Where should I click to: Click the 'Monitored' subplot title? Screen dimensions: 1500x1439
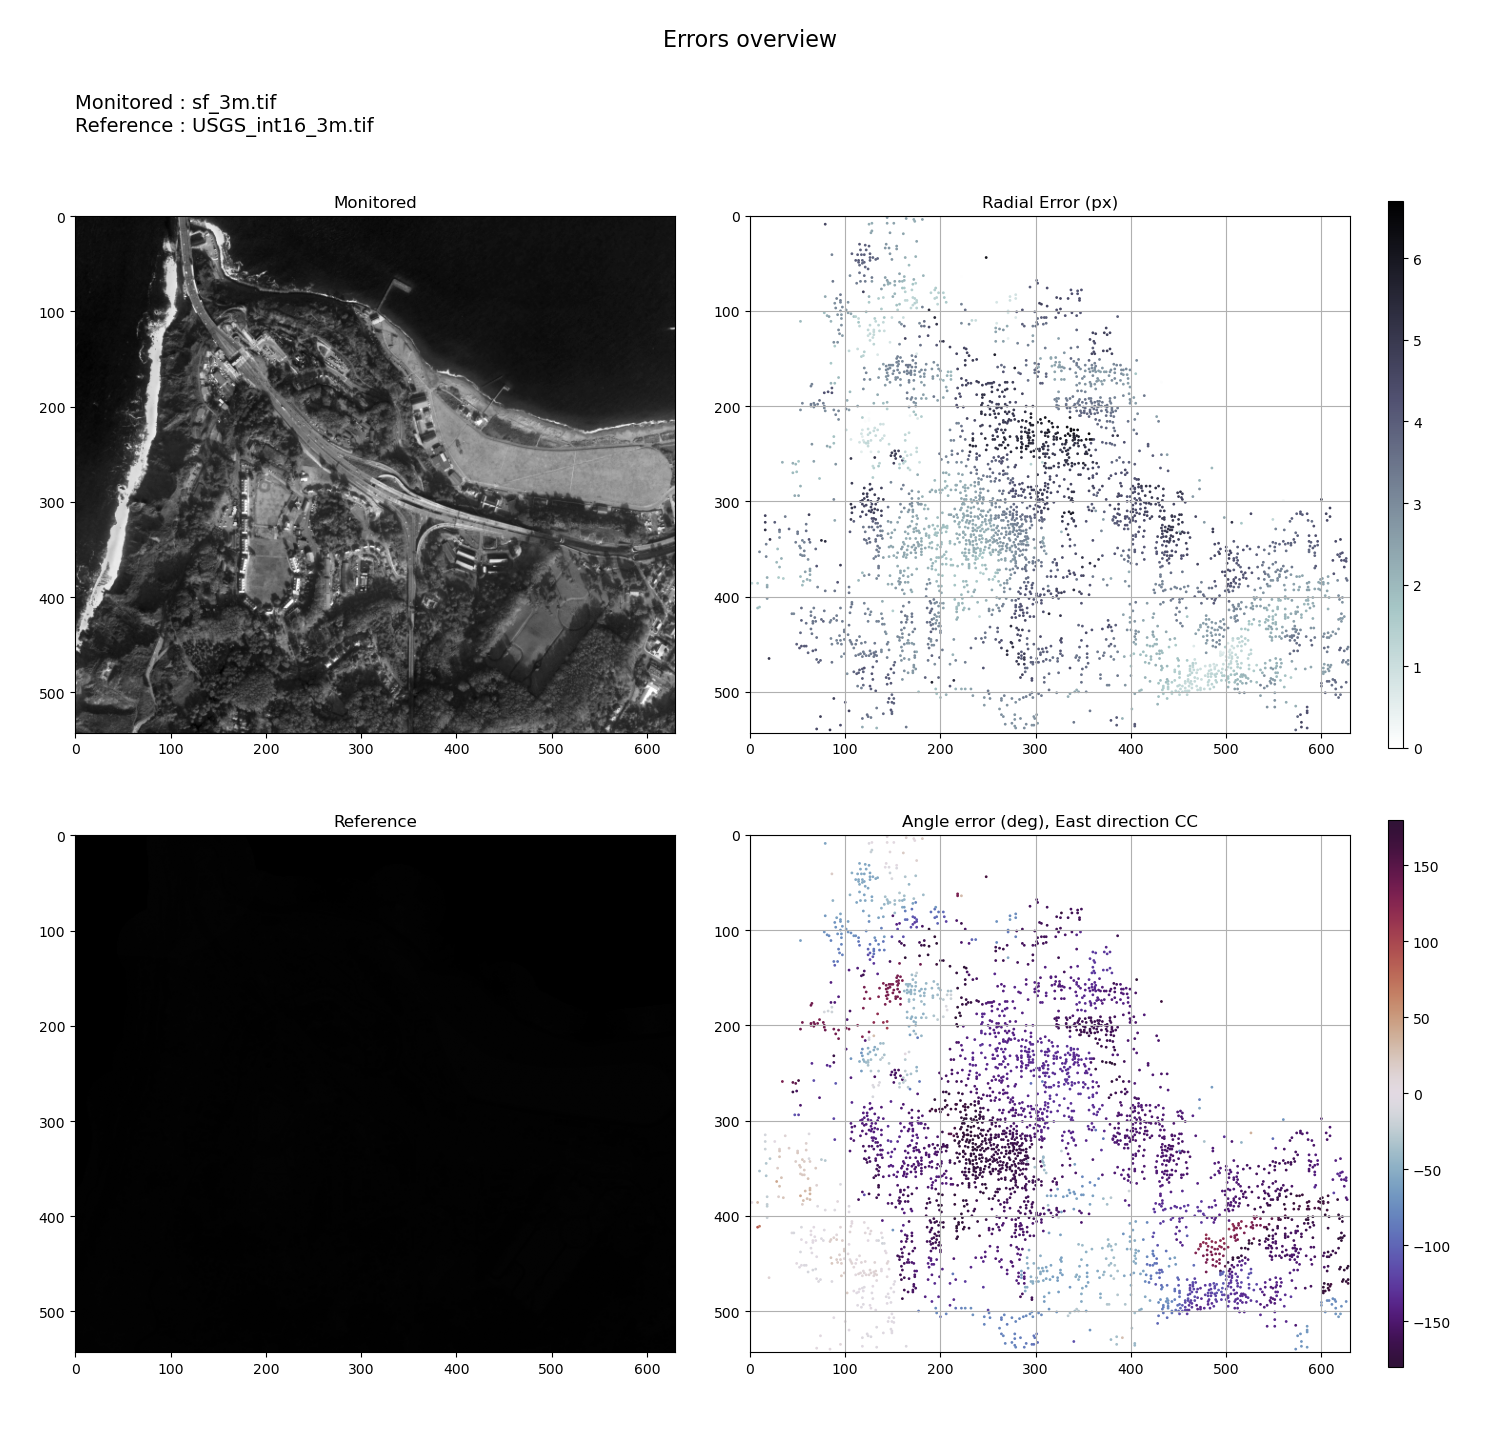375,203
